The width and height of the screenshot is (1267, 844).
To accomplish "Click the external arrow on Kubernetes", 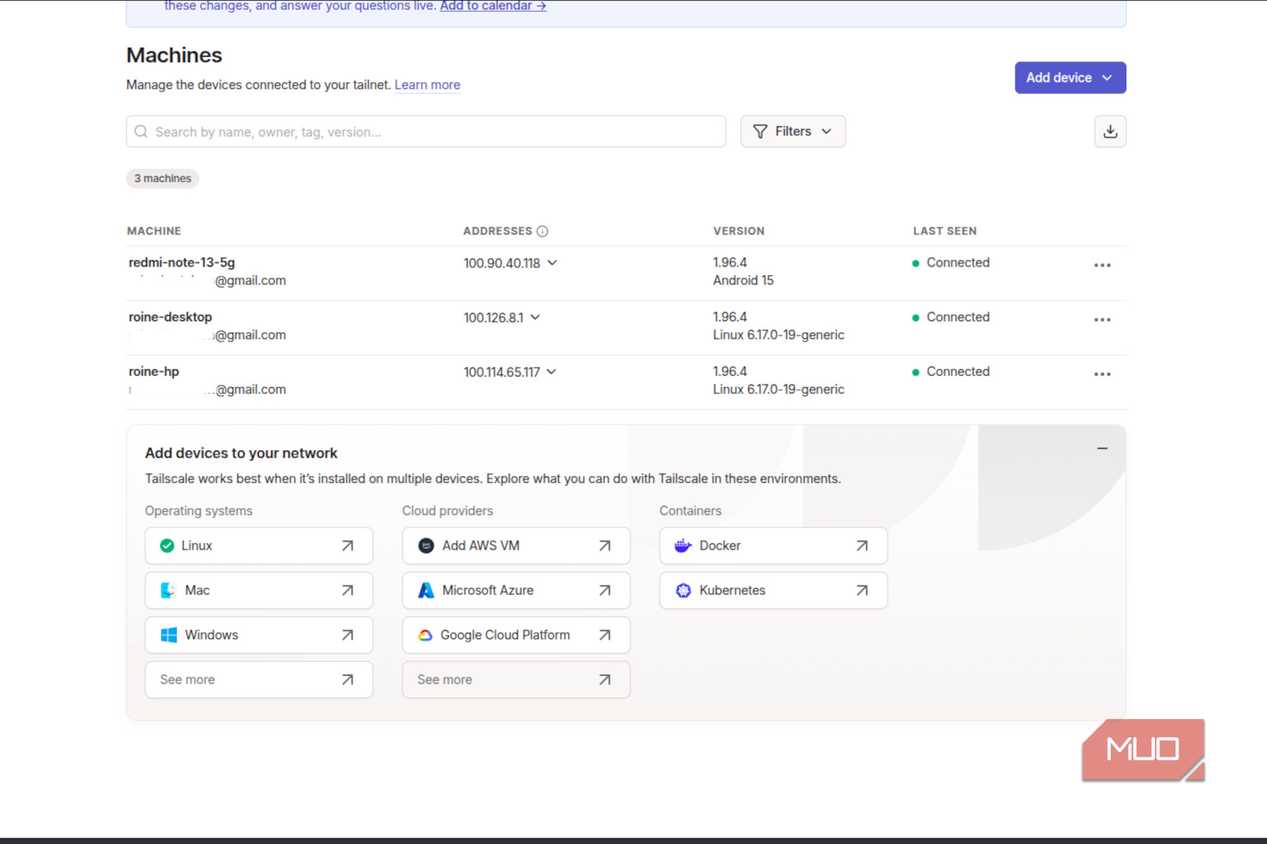I will tap(861, 590).
